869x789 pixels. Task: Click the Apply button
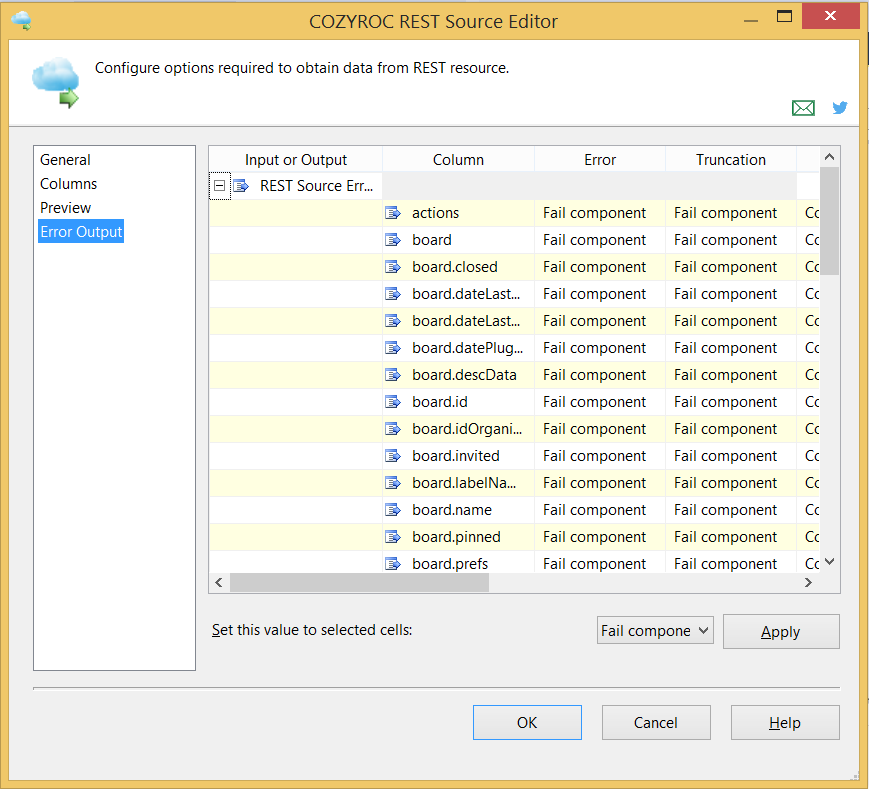tap(781, 631)
